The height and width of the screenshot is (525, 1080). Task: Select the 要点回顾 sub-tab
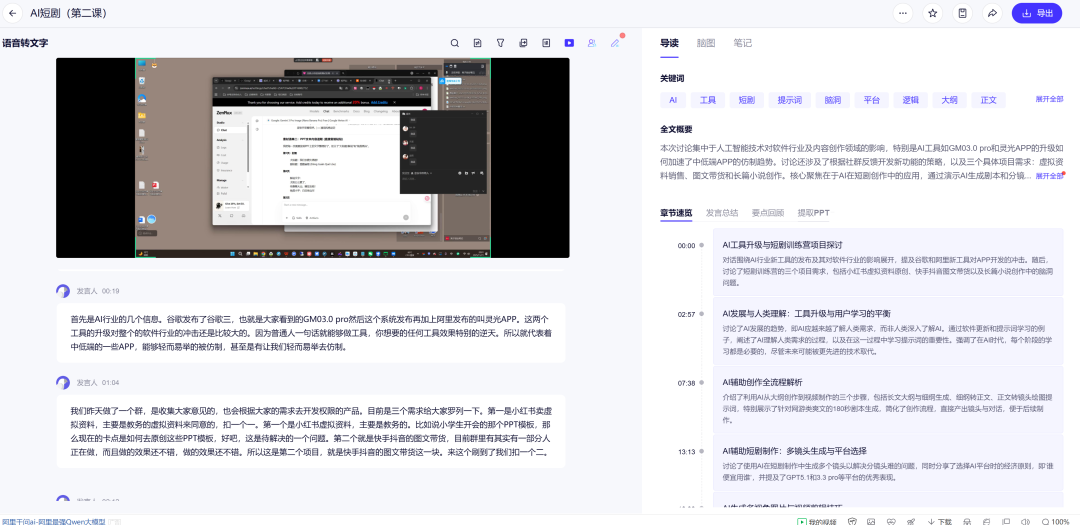pos(767,213)
